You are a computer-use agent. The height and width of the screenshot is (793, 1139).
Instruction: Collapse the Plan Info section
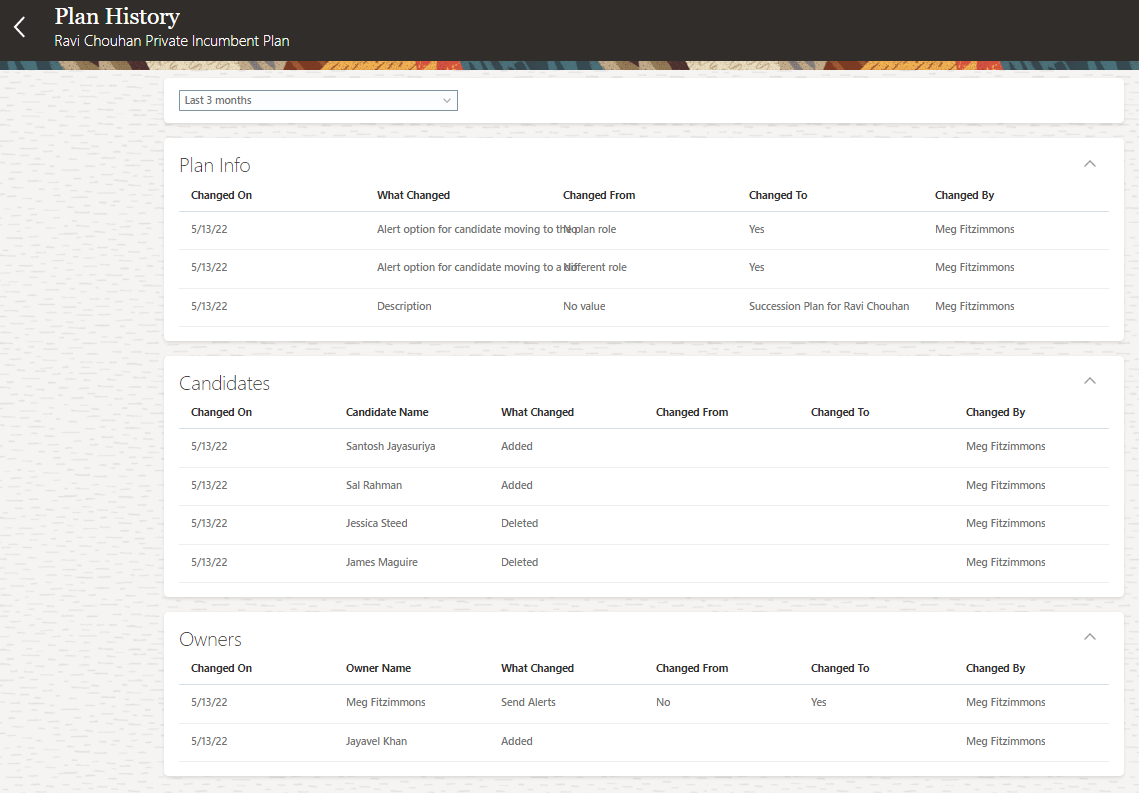(1090, 164)
